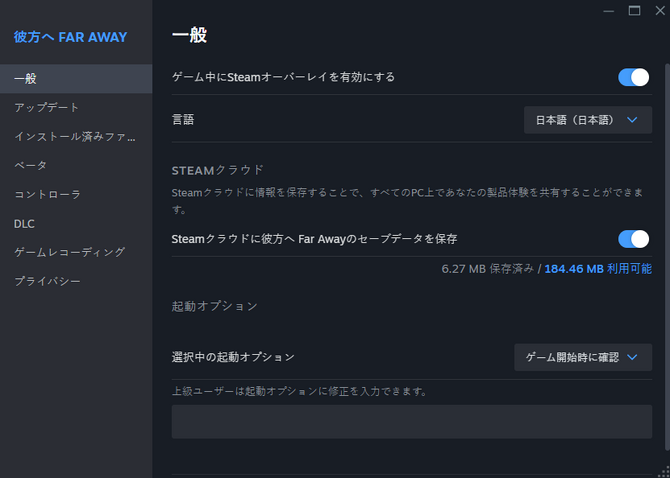
Task: Maximize the properties window
Action: [x=634, y=10]
